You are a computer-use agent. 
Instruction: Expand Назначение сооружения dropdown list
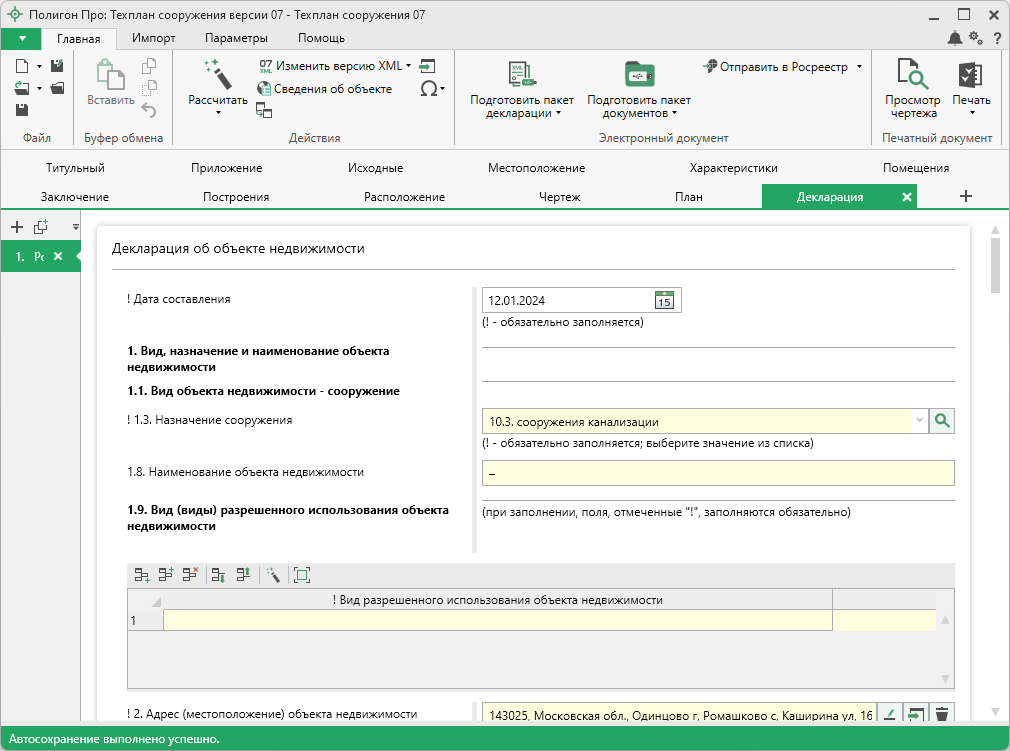(x=919, y=421)
